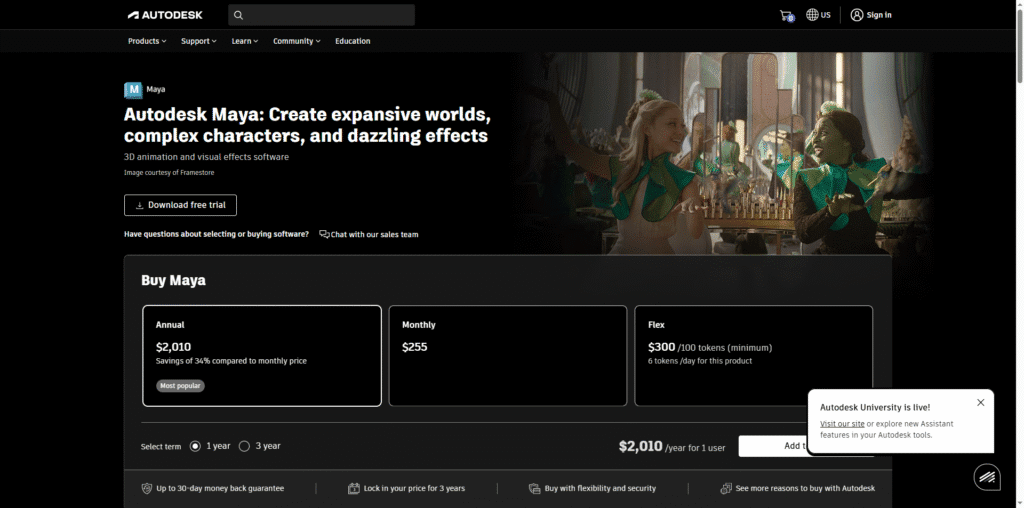Click the $2,010 /year for 1 user total
The height and width of the screenshot is (508, 1024).
[672, 447]
